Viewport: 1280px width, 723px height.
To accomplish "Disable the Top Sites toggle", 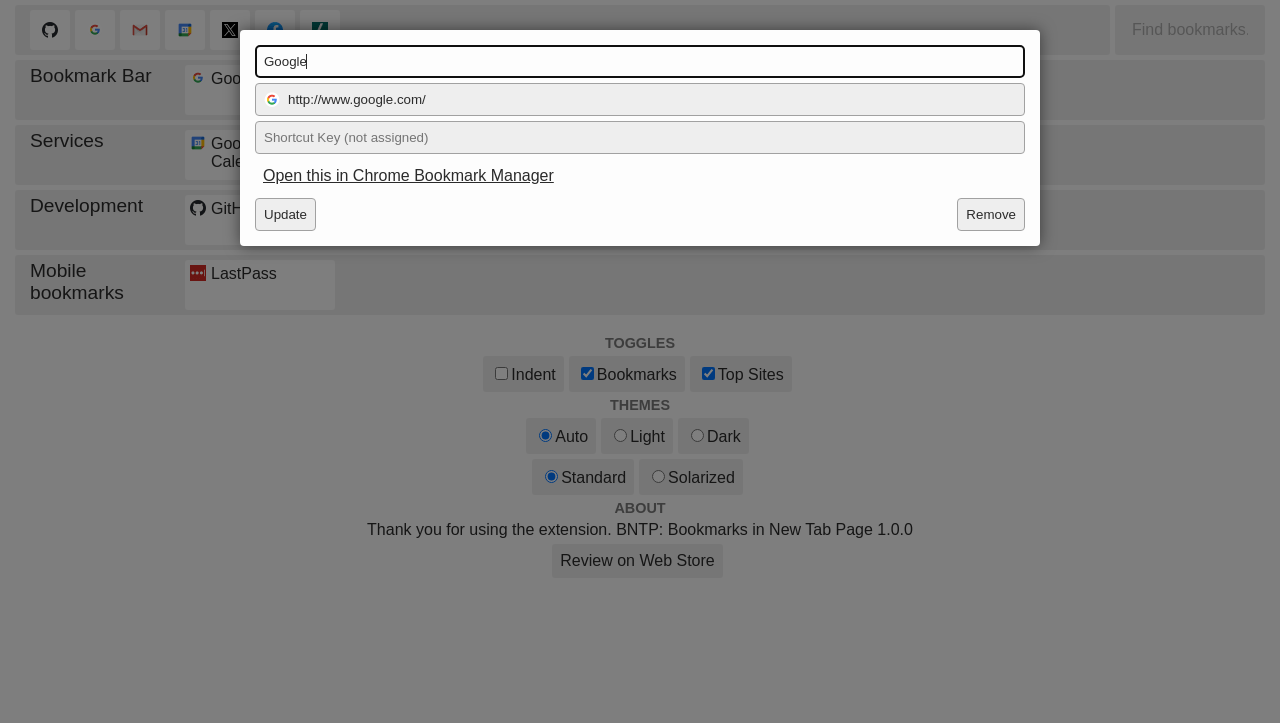I will coord(708,373).
